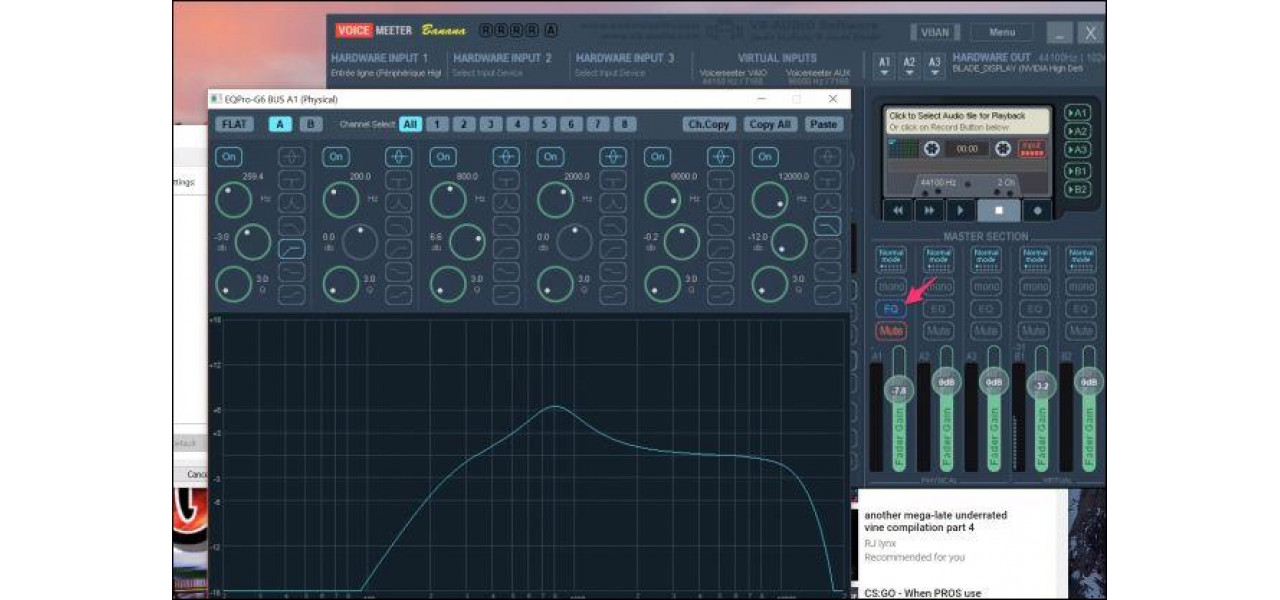Image resolution: width=1280 pixels, height=600 pixels.
Task: Stop the cassette recorder
Action: [999, 210]
